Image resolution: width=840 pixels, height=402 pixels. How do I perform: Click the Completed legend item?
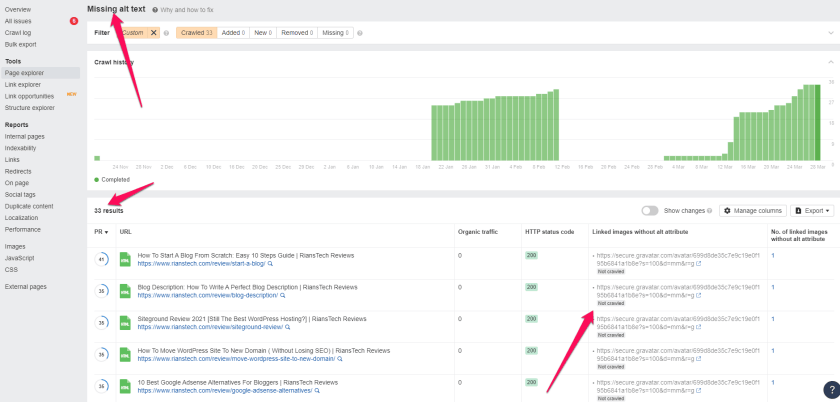click(x=112, y=180)
